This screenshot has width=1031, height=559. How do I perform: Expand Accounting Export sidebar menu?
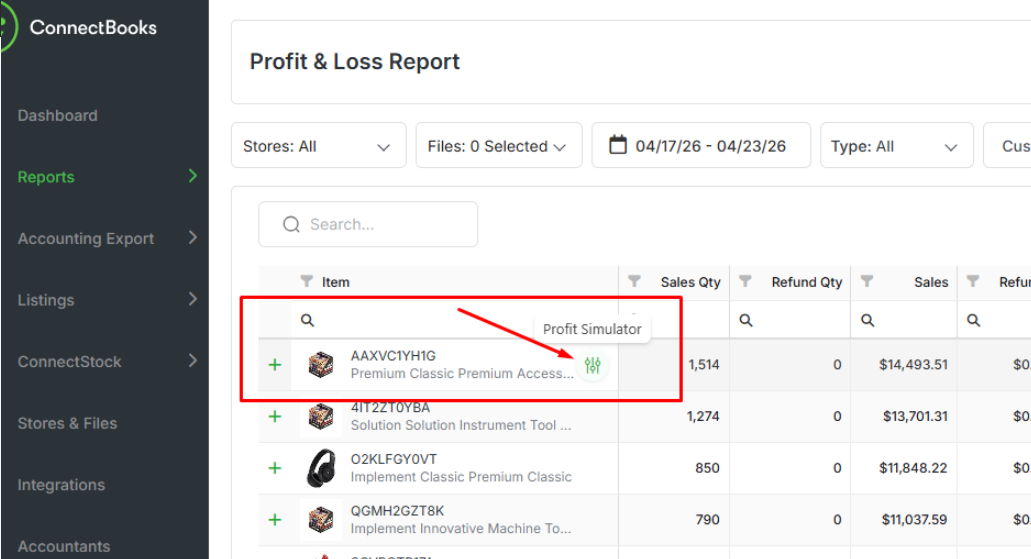[x=107, y=238]
